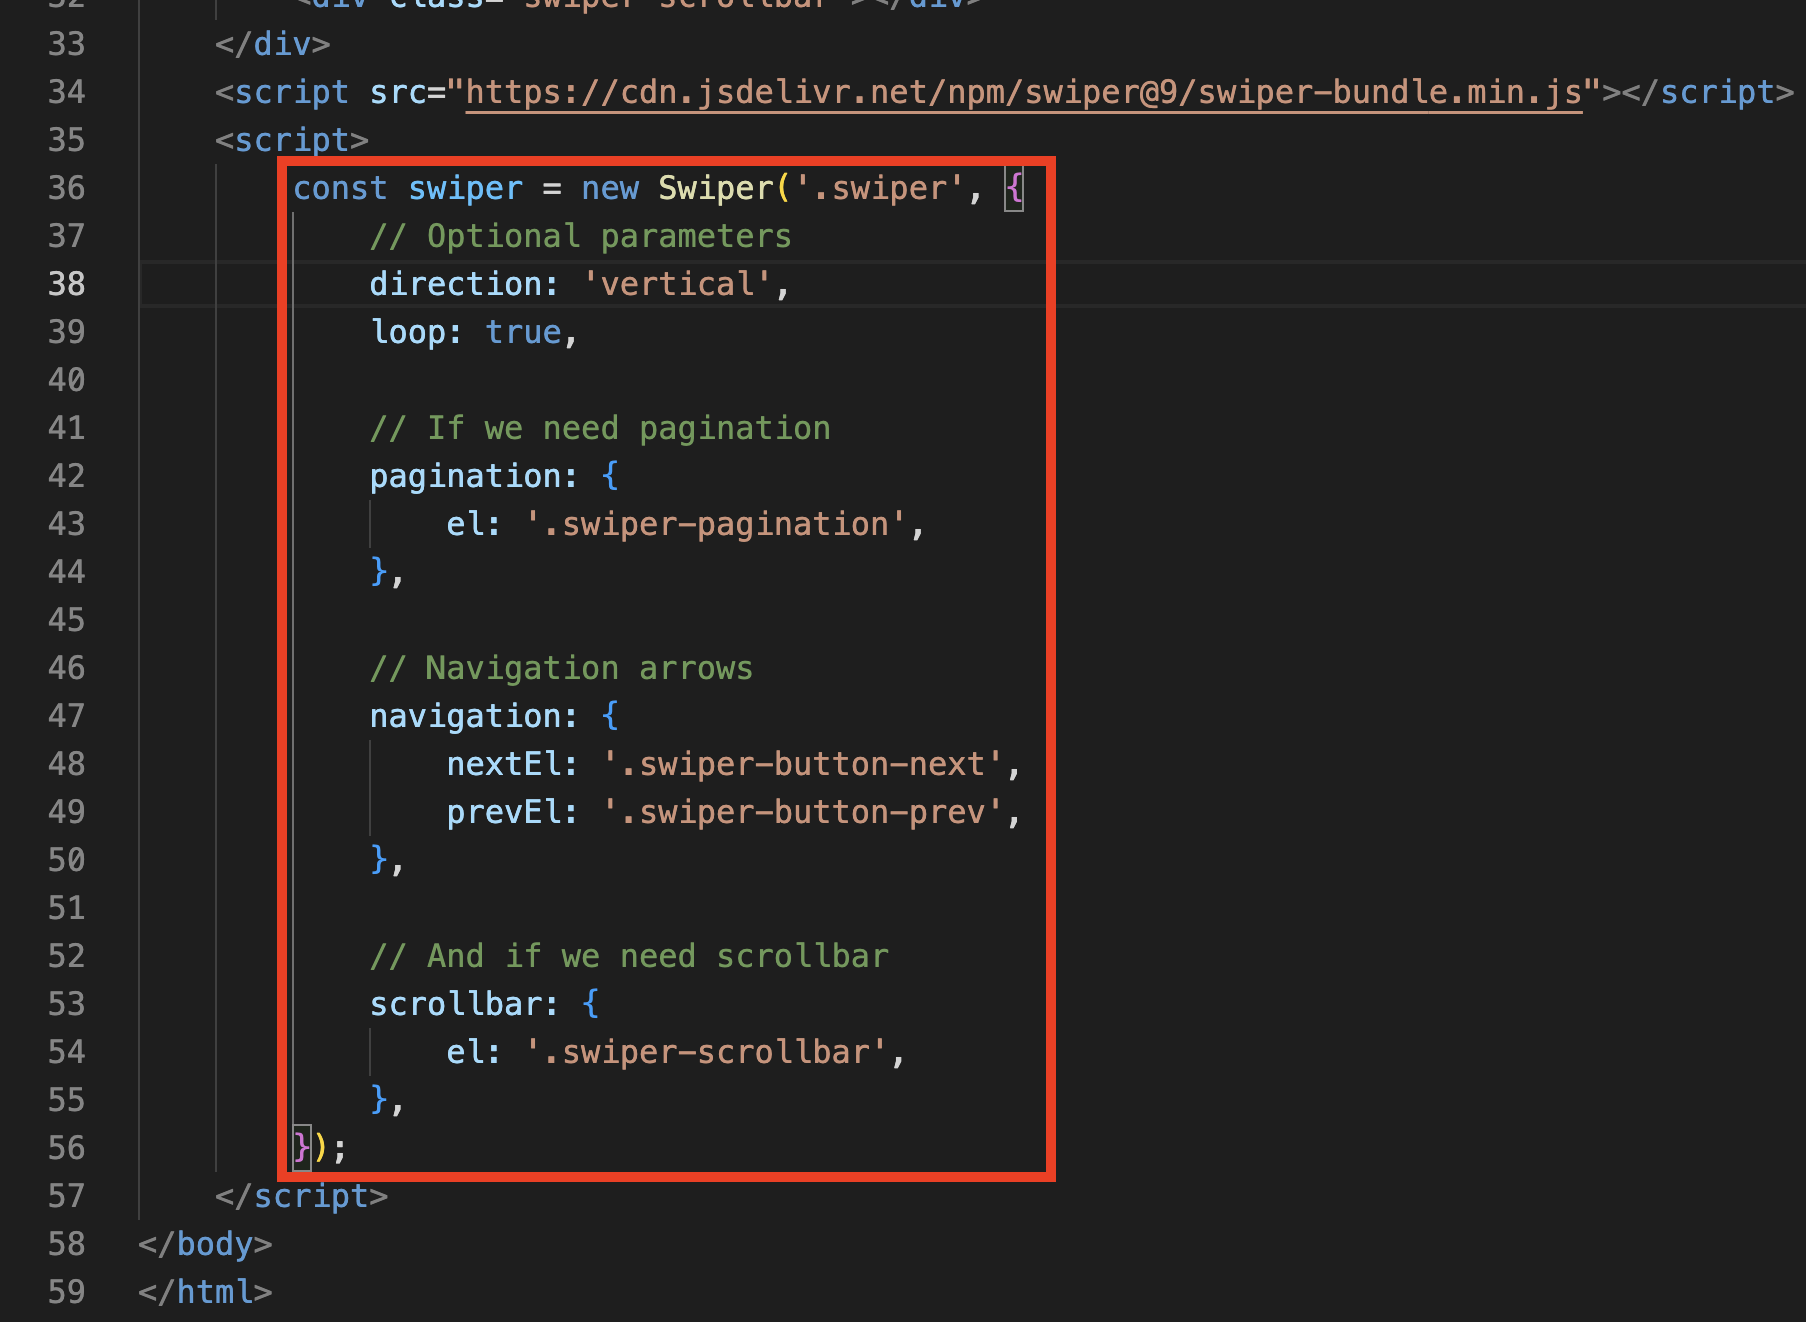
Task: Click line number 47 in the gutter
Action: [x=67, y=716]
